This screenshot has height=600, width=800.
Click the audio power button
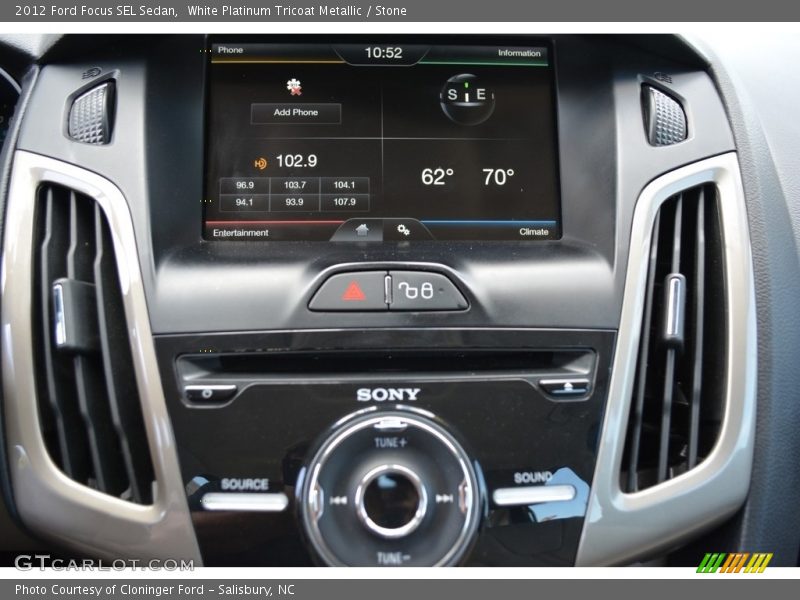pyautogui.click(x=210, y=392)
